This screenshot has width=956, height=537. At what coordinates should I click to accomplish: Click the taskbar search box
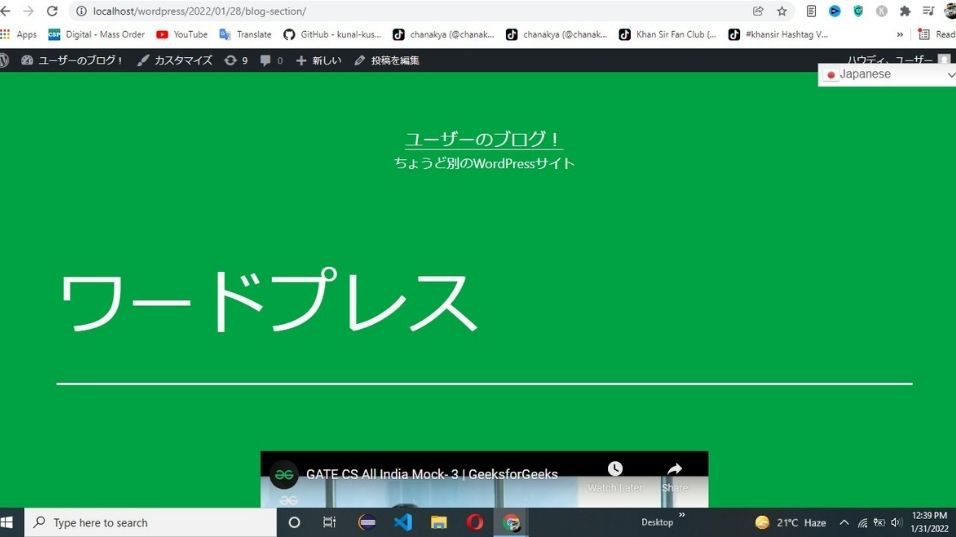pyautogui.click(x=151, y=522)
